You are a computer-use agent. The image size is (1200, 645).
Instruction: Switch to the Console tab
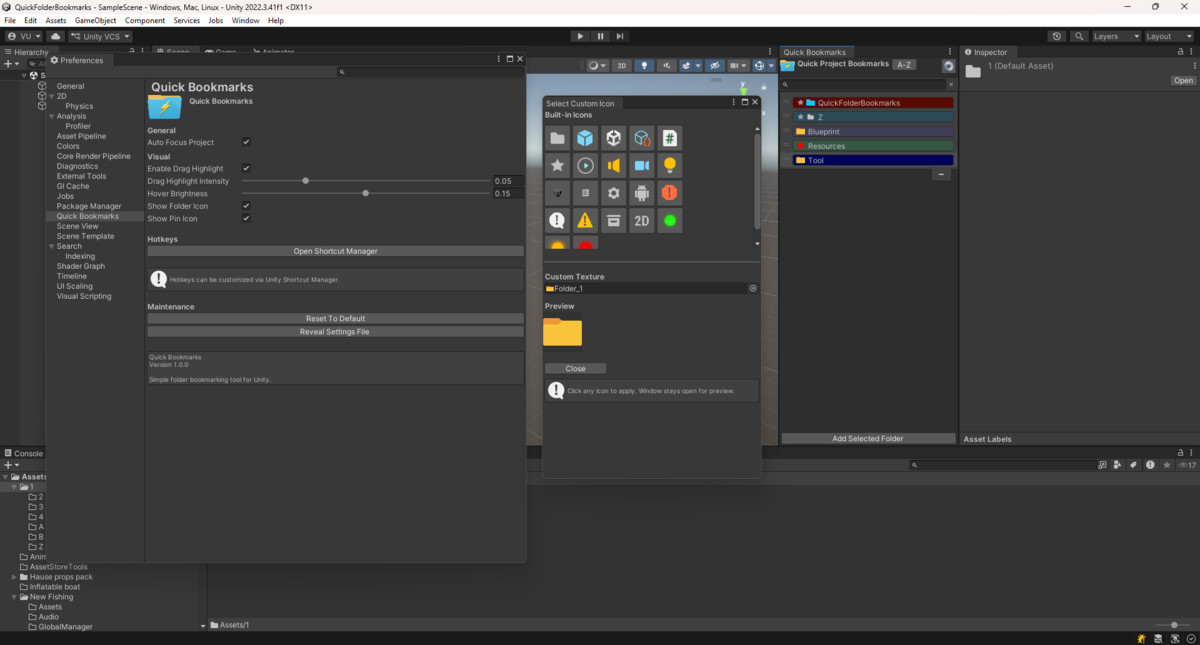coord(24,453)
